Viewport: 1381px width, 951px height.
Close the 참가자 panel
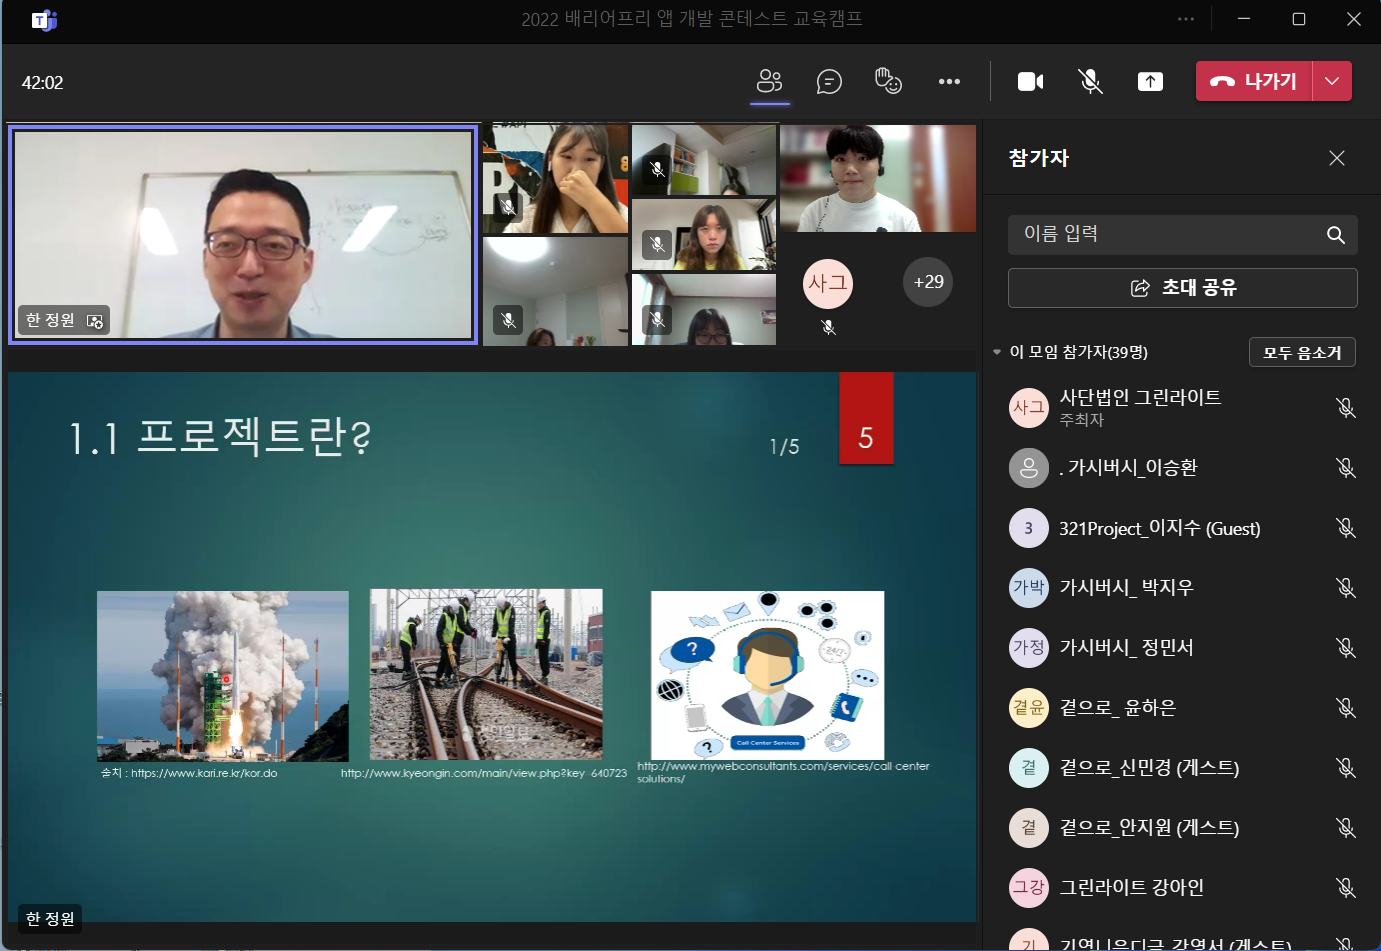pos(1337,158)
